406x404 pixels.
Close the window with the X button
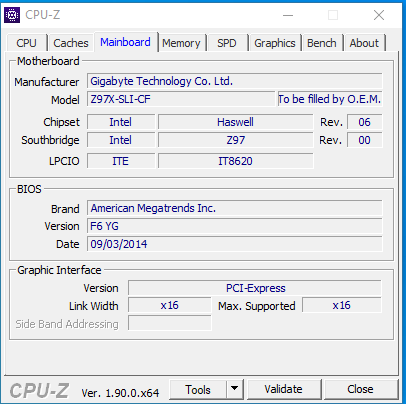[379, 15]
